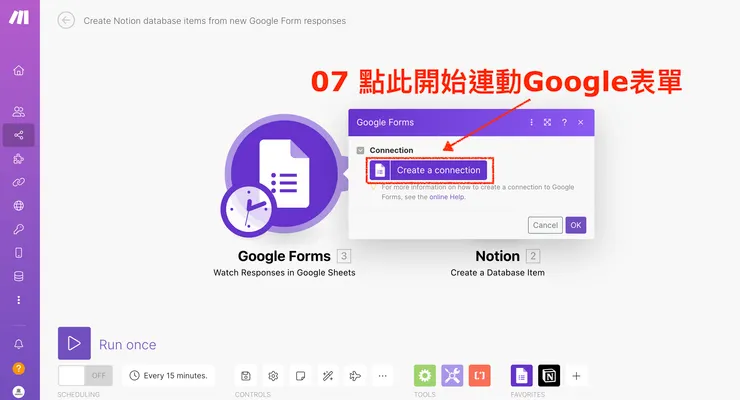Viewport: 740px width, 400px height.
Task: Click Create a connection button
Action: 429,170
